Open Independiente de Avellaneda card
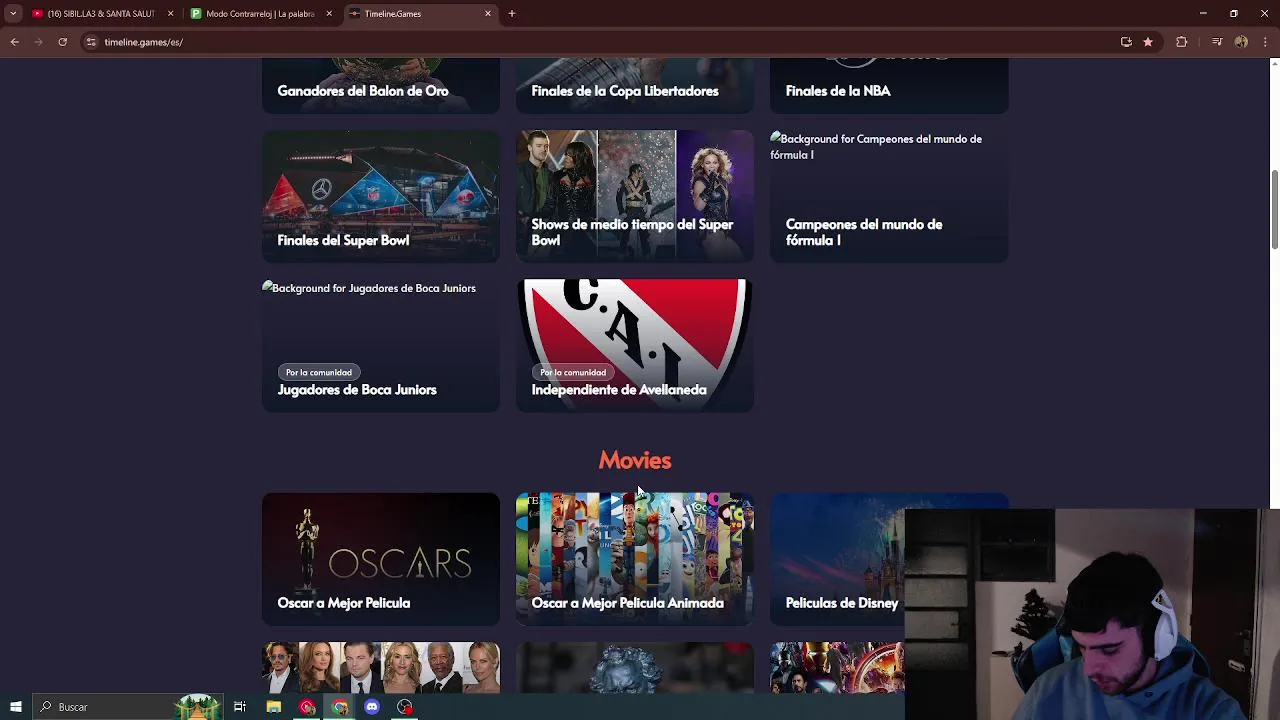The height and width of the screenshot is (720, 1280). (635, 346)
